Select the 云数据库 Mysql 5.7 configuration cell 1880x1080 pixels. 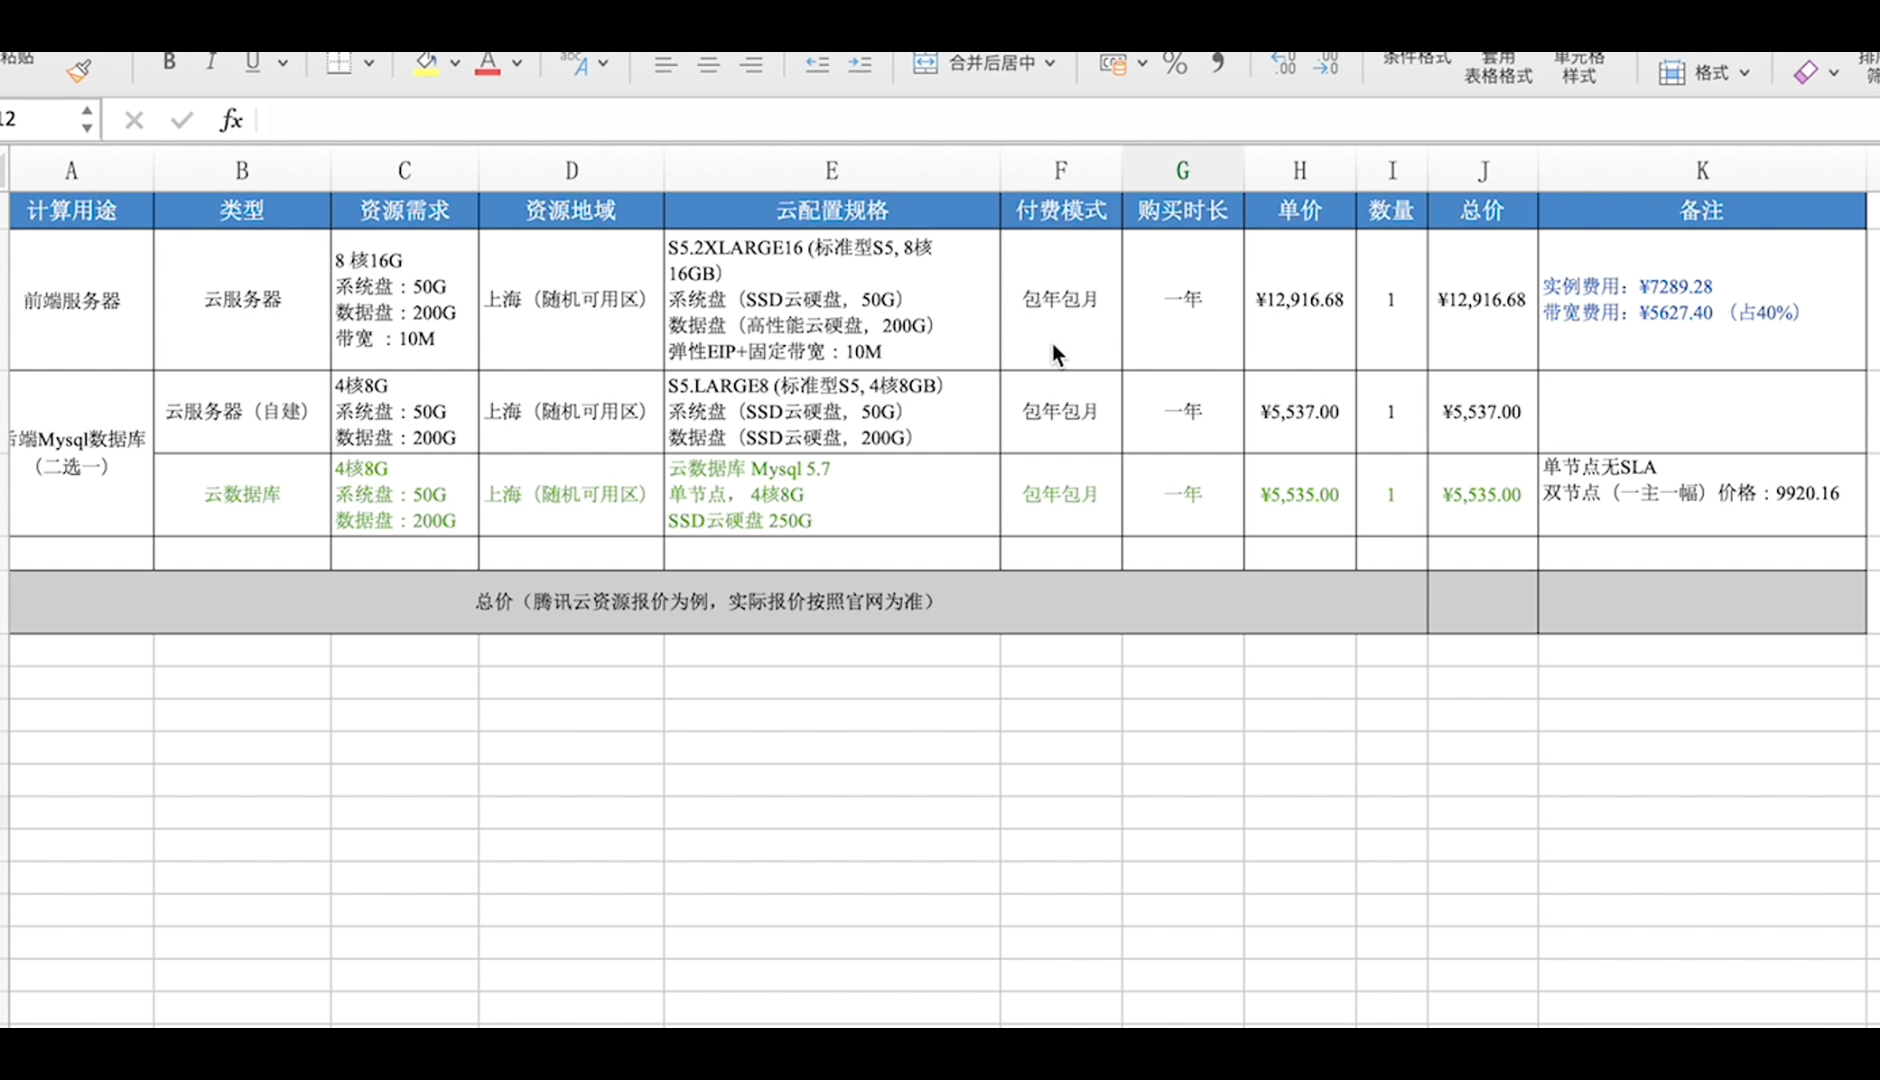[x=832, y=495]
